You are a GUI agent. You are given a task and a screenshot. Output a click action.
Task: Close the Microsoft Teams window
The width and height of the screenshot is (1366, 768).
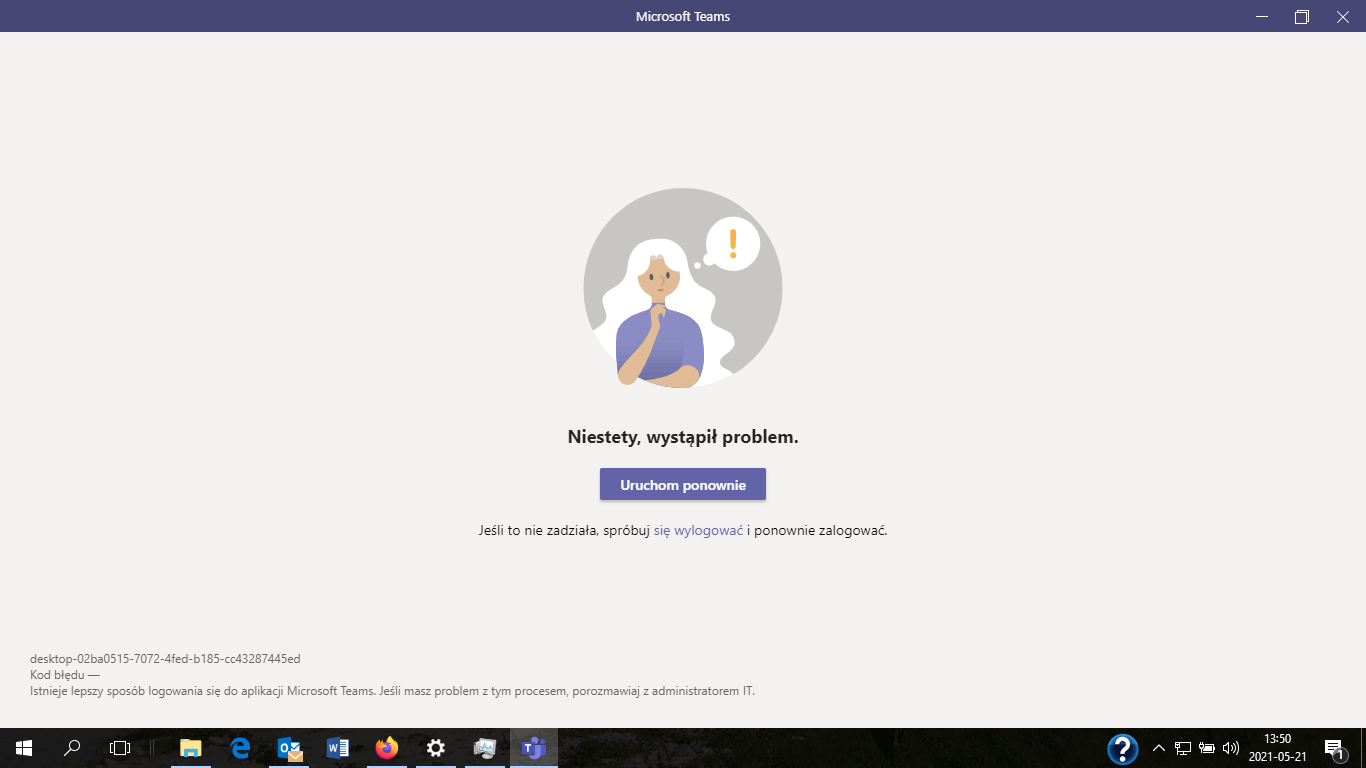[x=1343, y=16]
